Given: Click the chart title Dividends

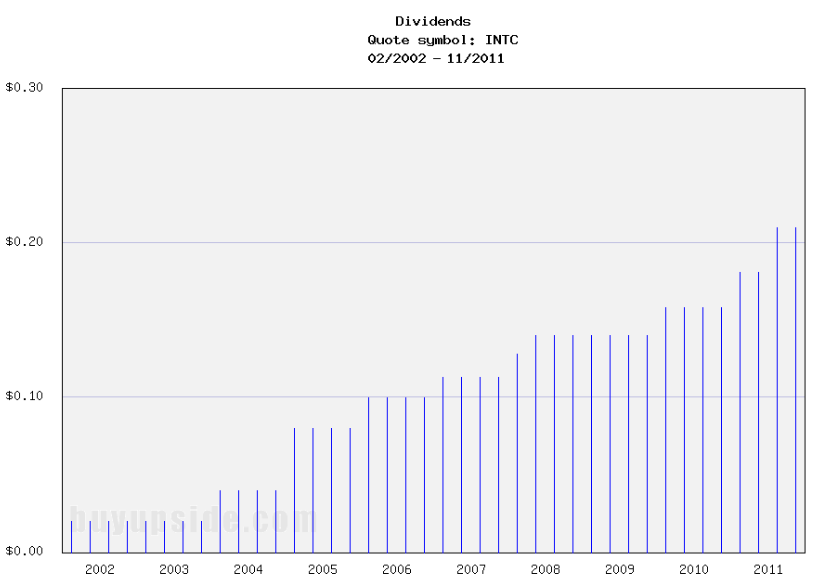Looking at the screenshot, I should pos(434,20).
